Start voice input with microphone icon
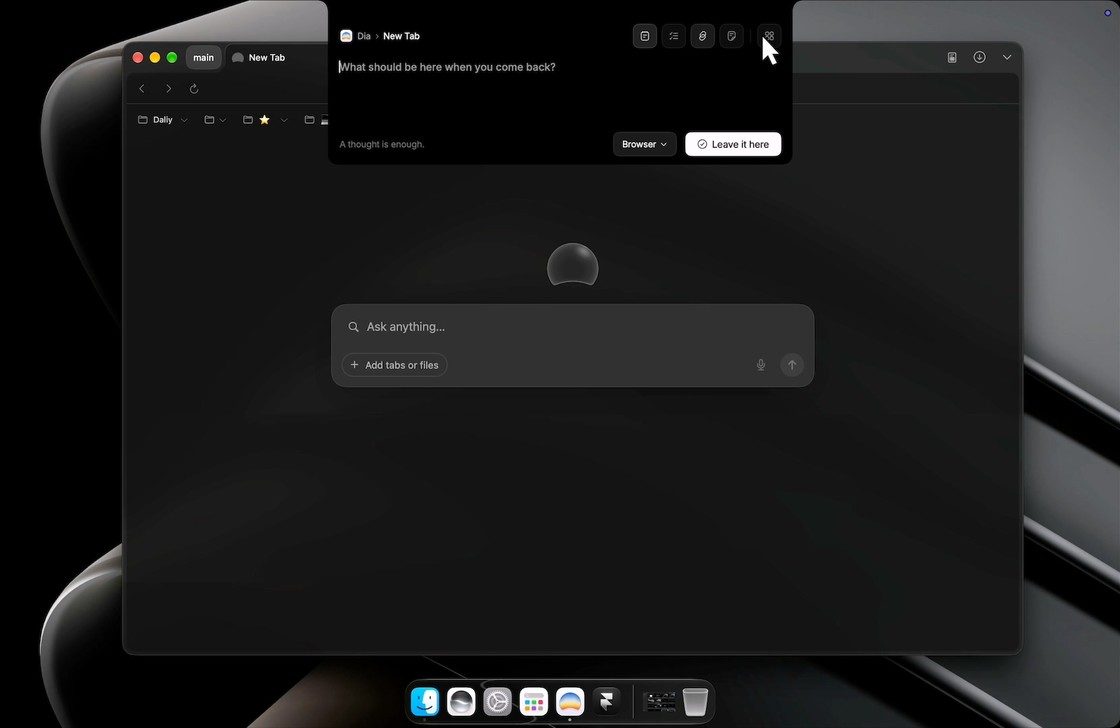 761,365
